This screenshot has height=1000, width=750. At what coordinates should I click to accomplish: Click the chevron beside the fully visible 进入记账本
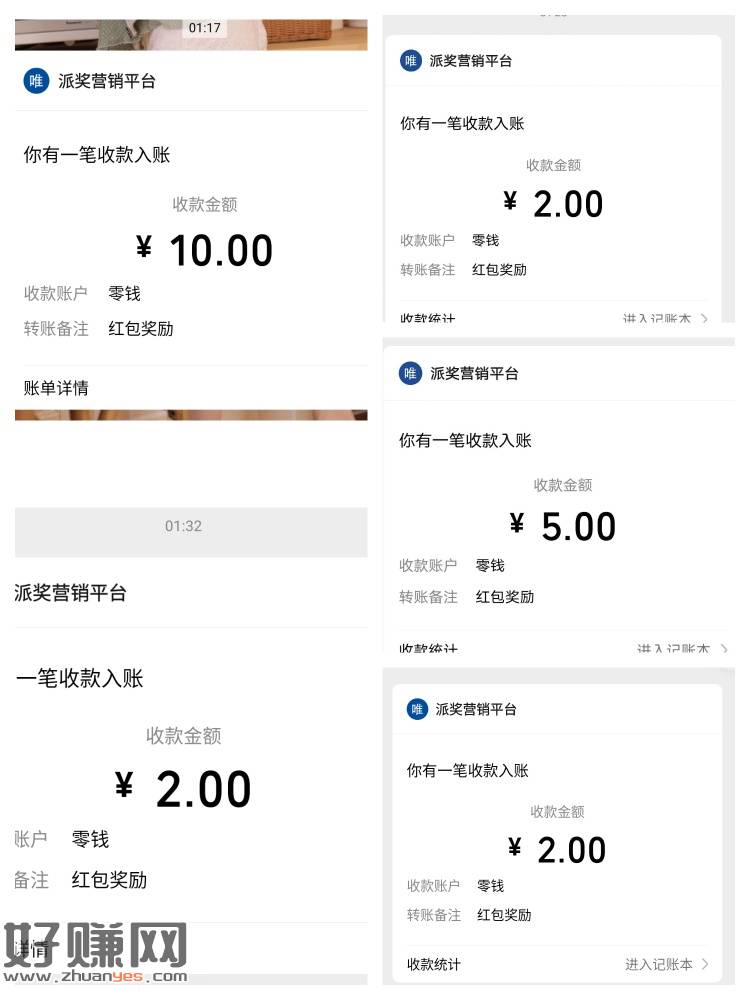tap(706, 964)
